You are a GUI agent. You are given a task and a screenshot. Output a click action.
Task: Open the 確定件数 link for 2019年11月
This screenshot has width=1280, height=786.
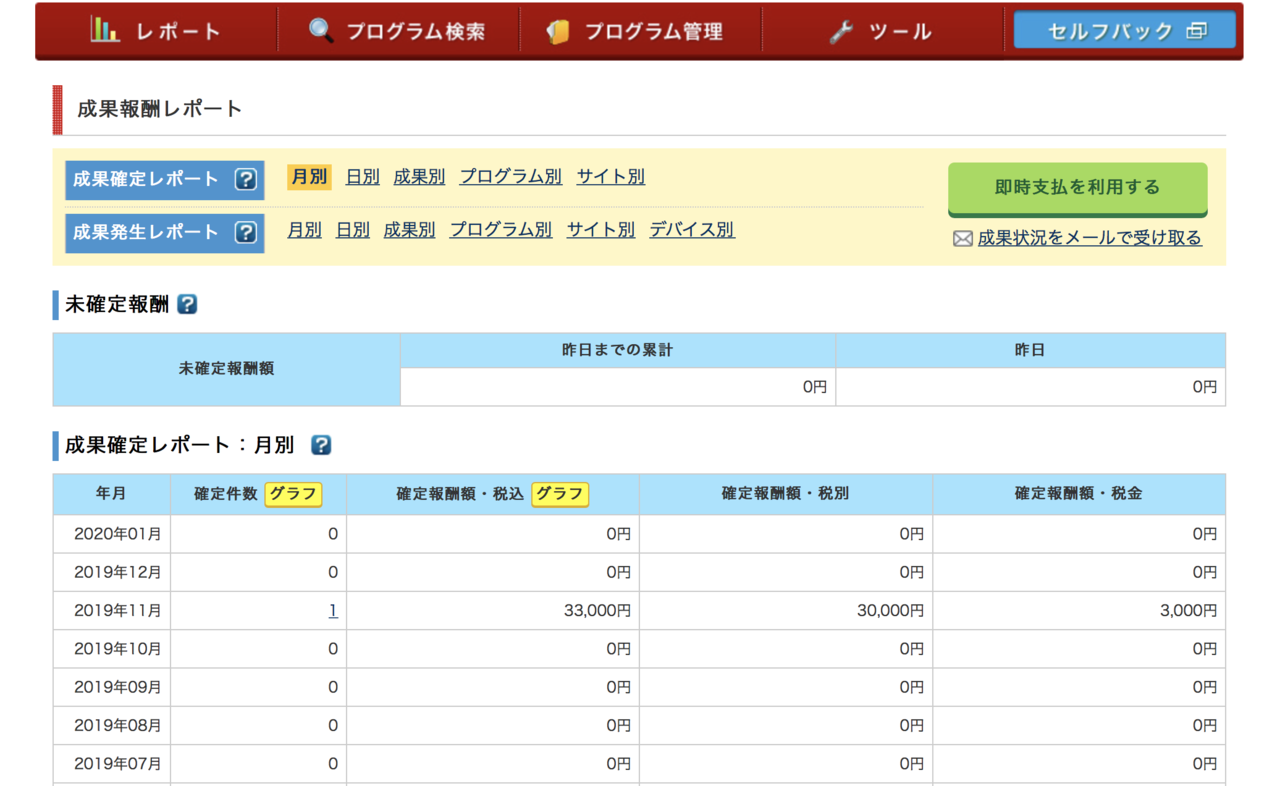[333, 610]
